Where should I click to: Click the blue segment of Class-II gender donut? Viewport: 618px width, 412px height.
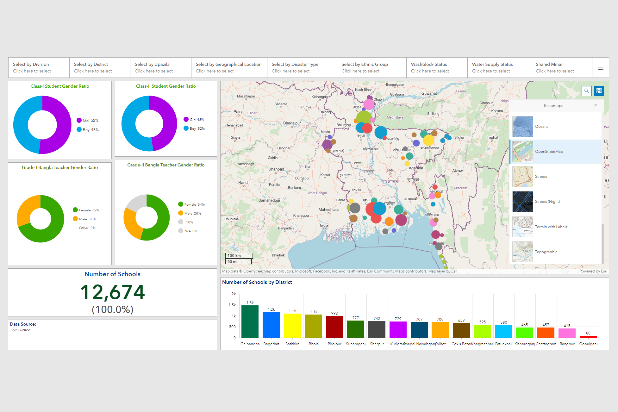click(x=128, y=125)
